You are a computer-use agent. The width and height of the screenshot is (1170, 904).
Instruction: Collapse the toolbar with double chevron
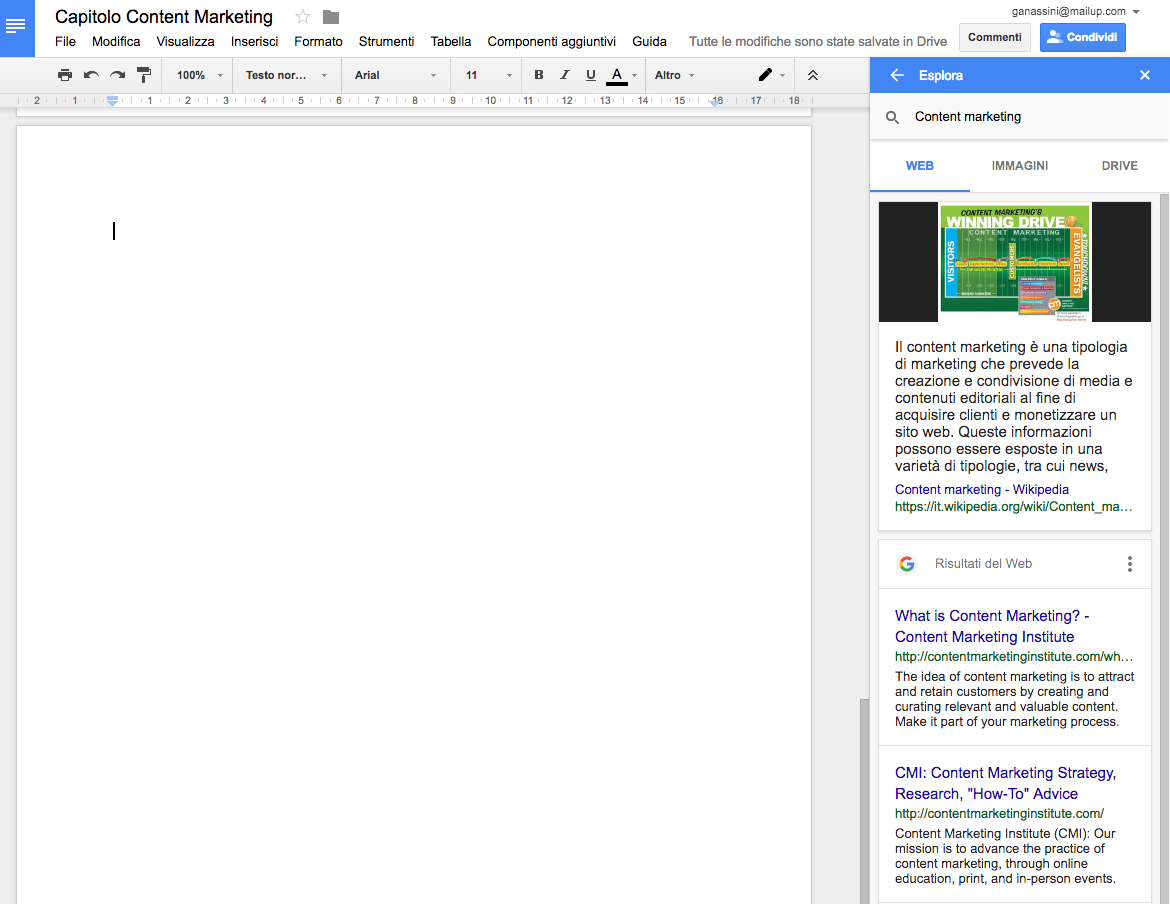click(813, 75)
